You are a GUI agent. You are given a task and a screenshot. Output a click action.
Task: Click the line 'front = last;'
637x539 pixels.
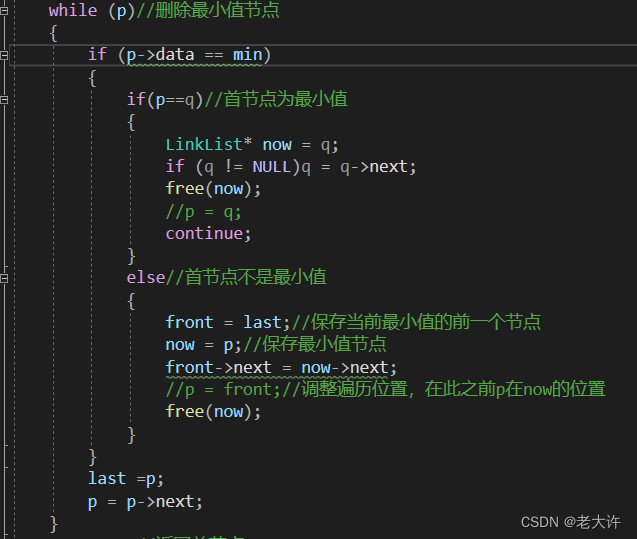pyautogui.click(x=228, y=322)
